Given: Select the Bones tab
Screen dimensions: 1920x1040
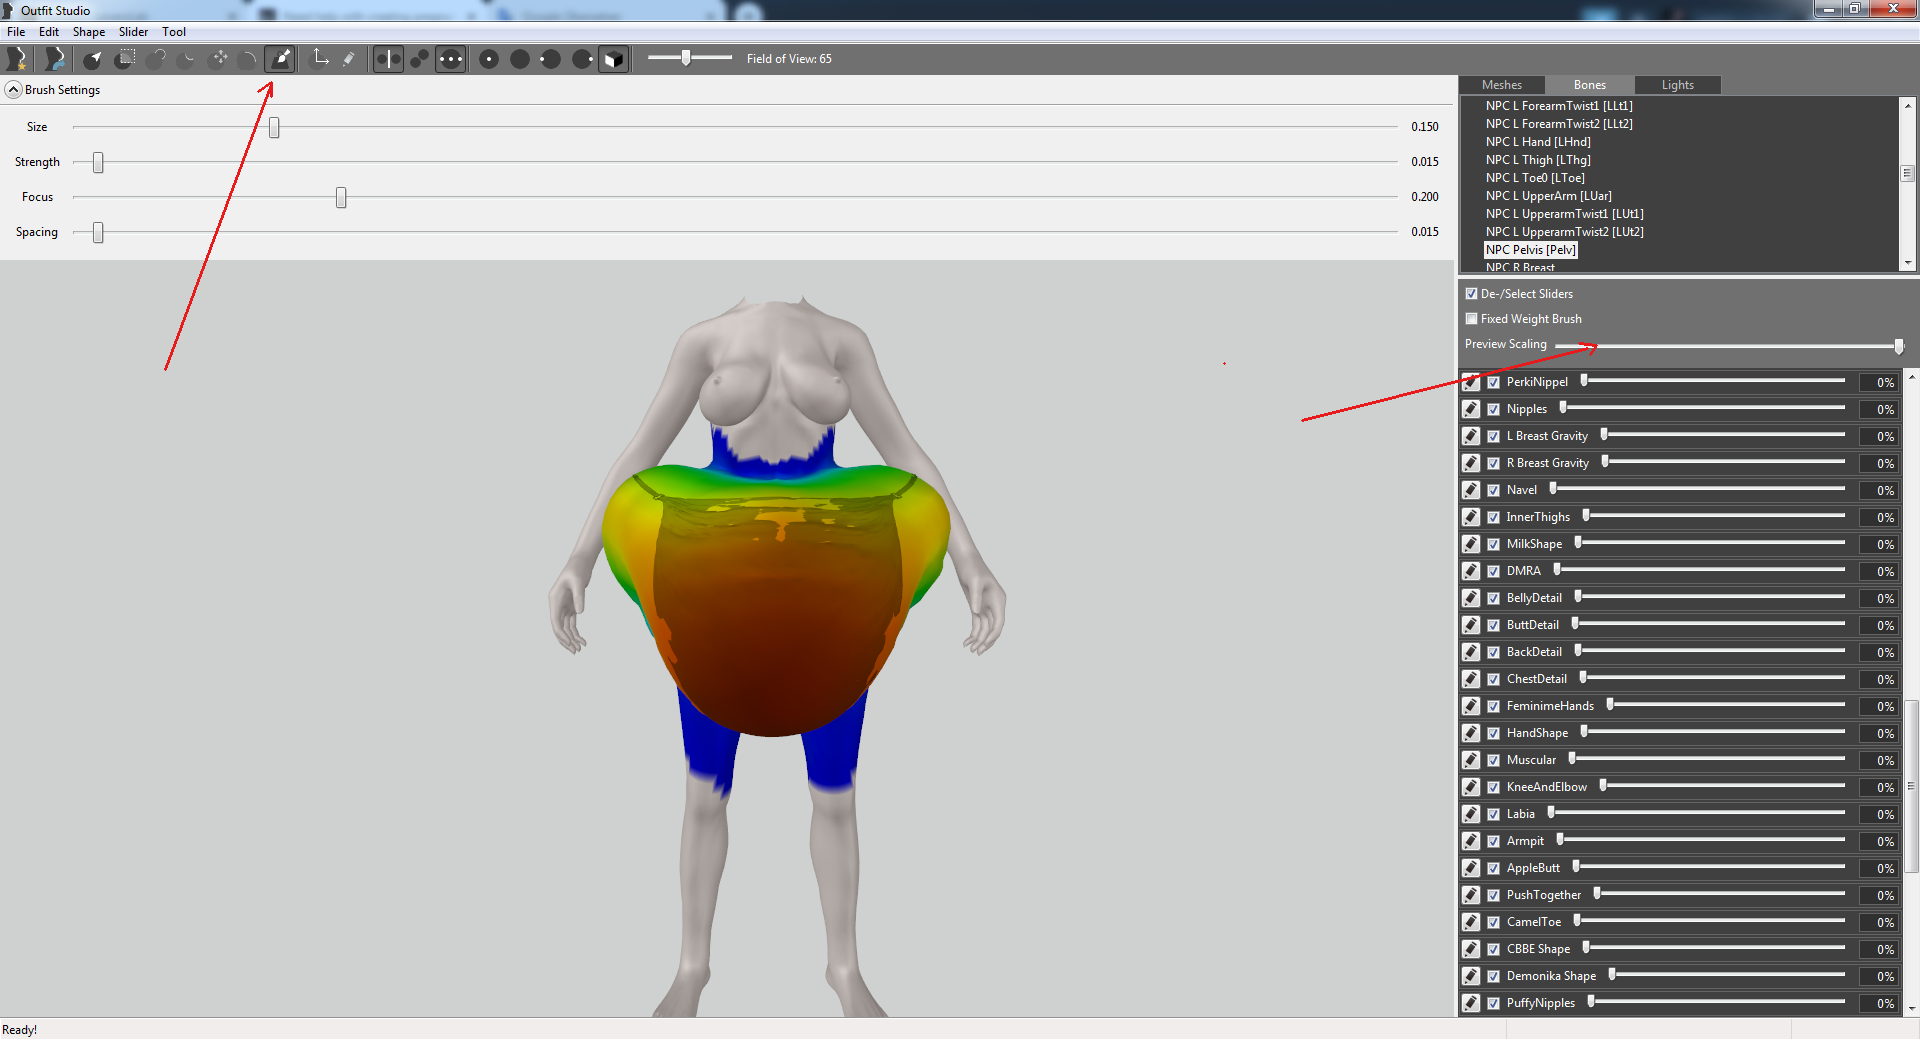Looking at the screenshot, I should click(x=1589, y=85).
